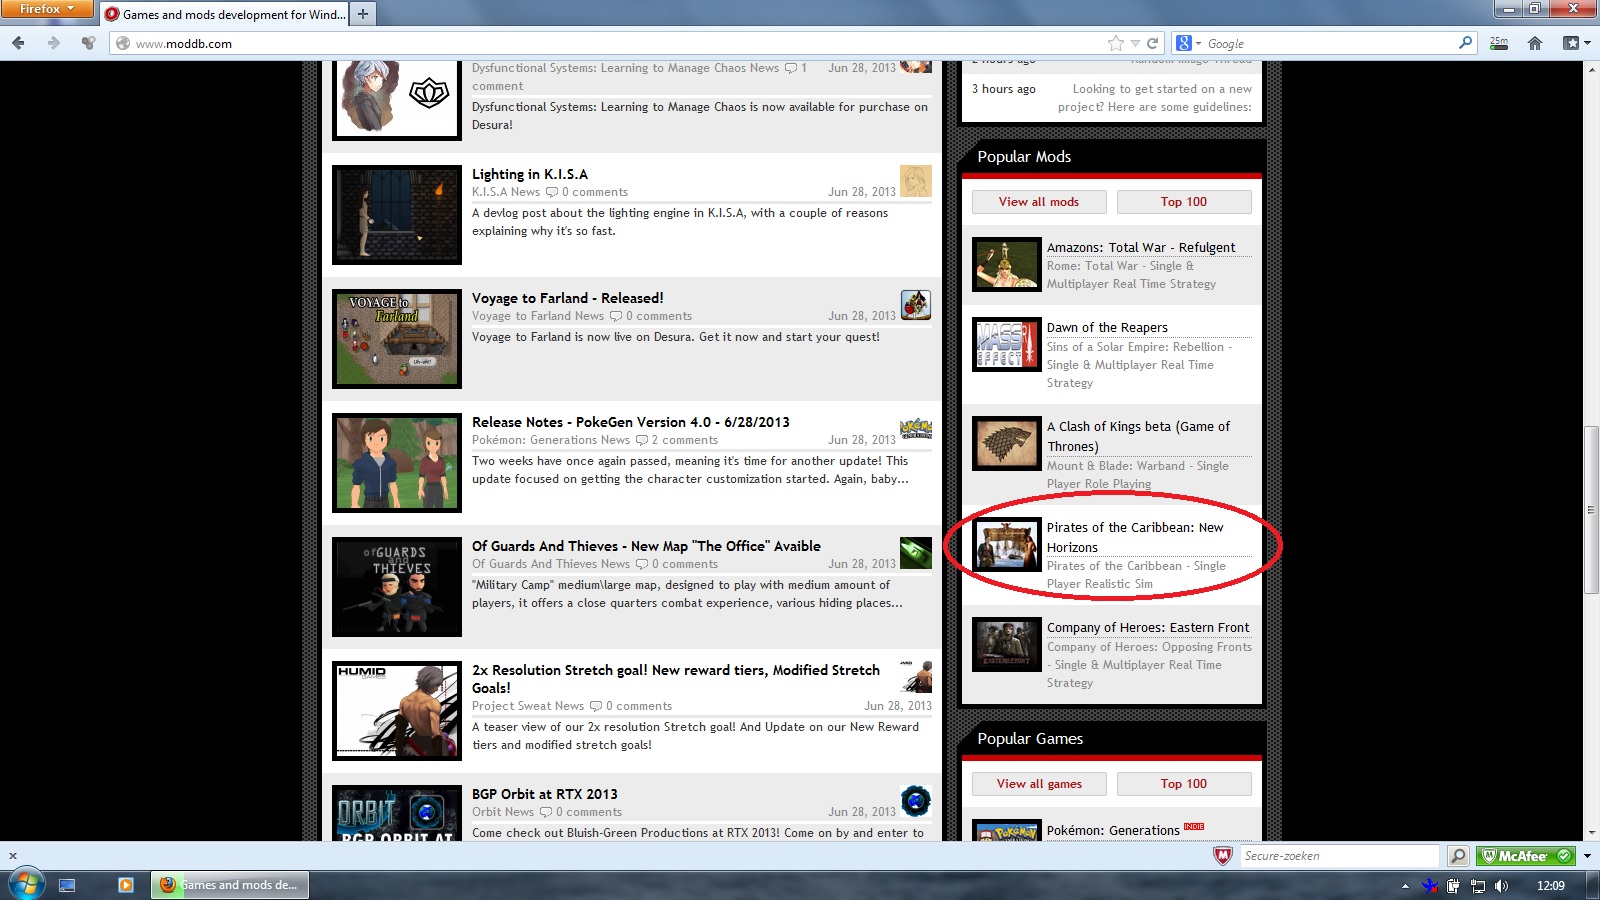1600x900 pixels.
Task: Go back to the previous page
Action: (18, 43)
